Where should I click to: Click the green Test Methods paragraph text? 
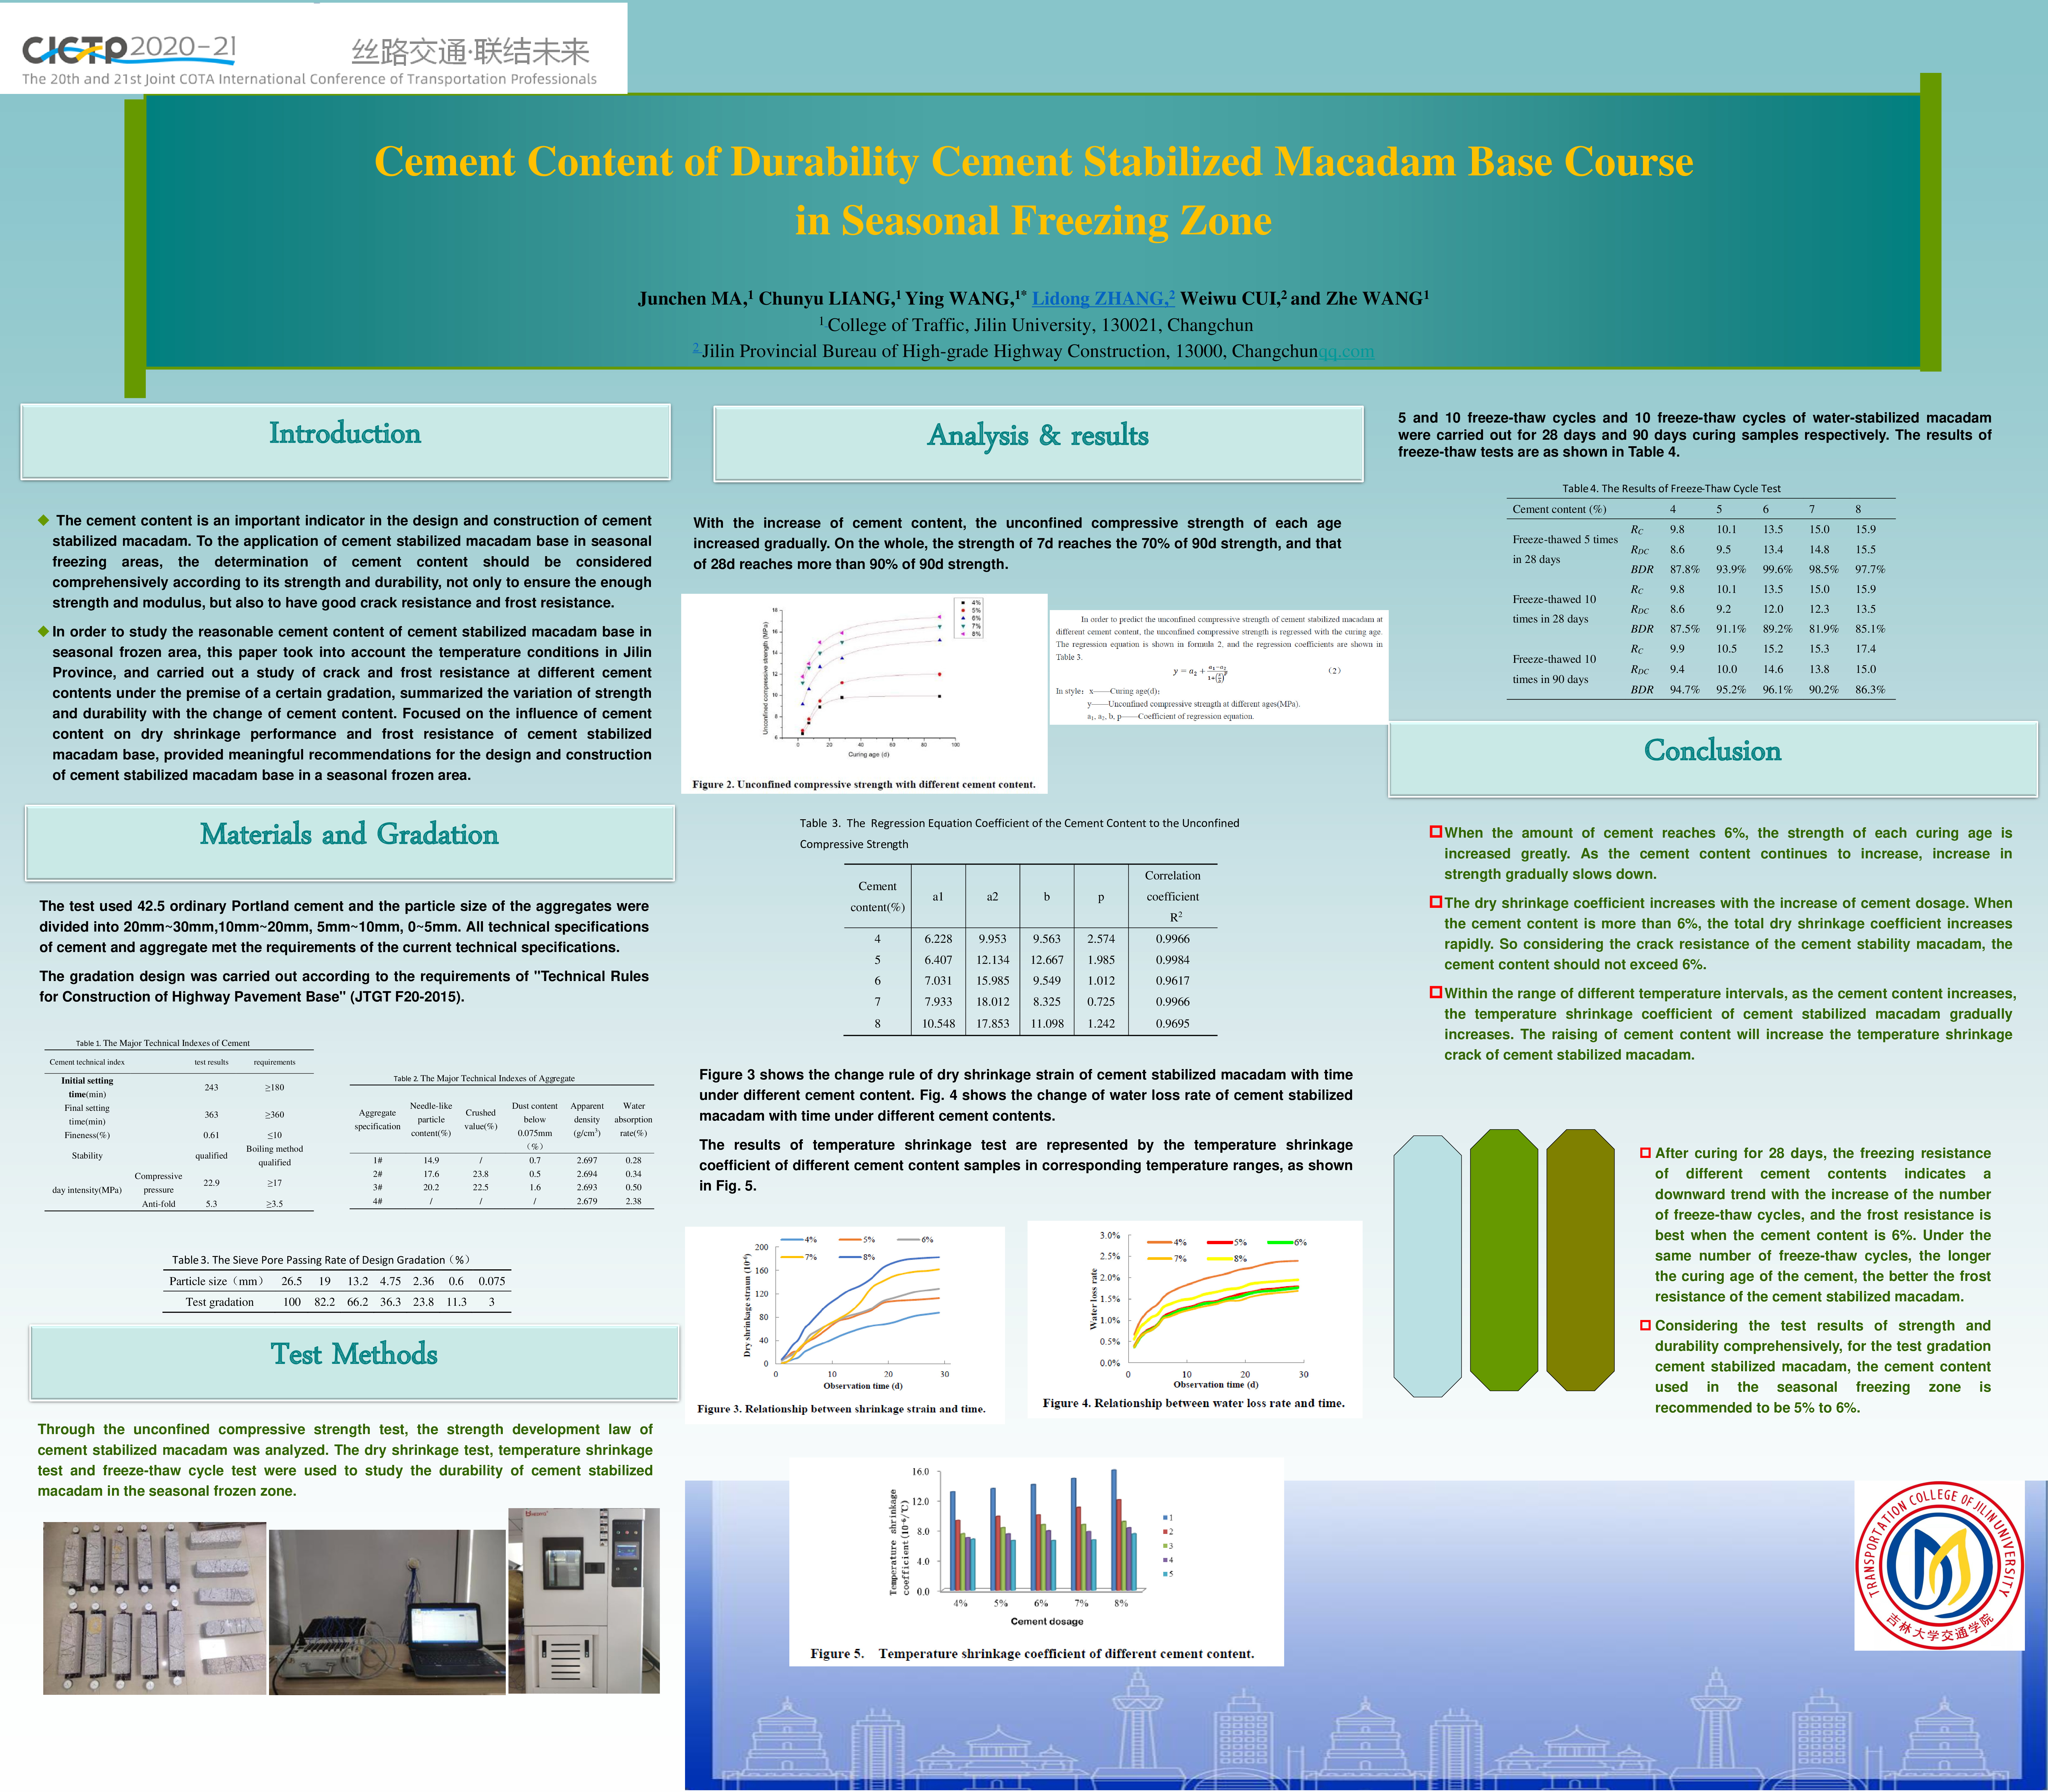[345, 1460]
